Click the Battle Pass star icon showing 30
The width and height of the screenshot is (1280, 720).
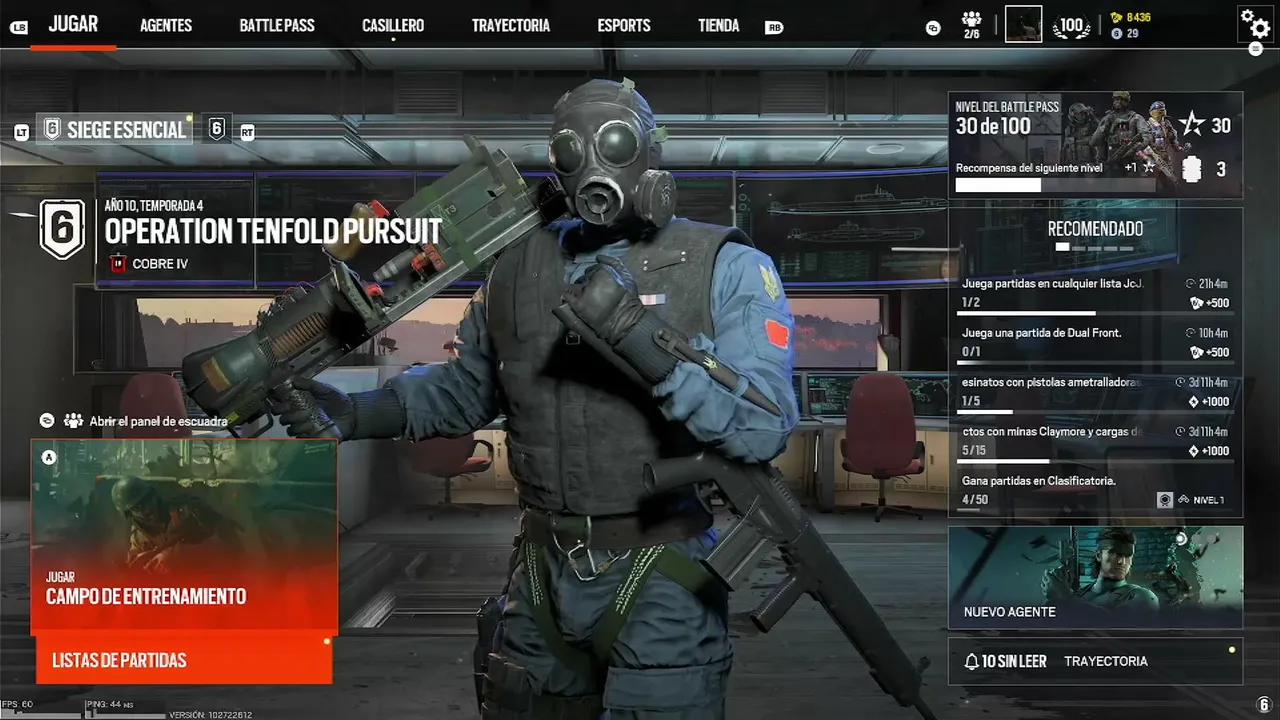pos(1191,125)
